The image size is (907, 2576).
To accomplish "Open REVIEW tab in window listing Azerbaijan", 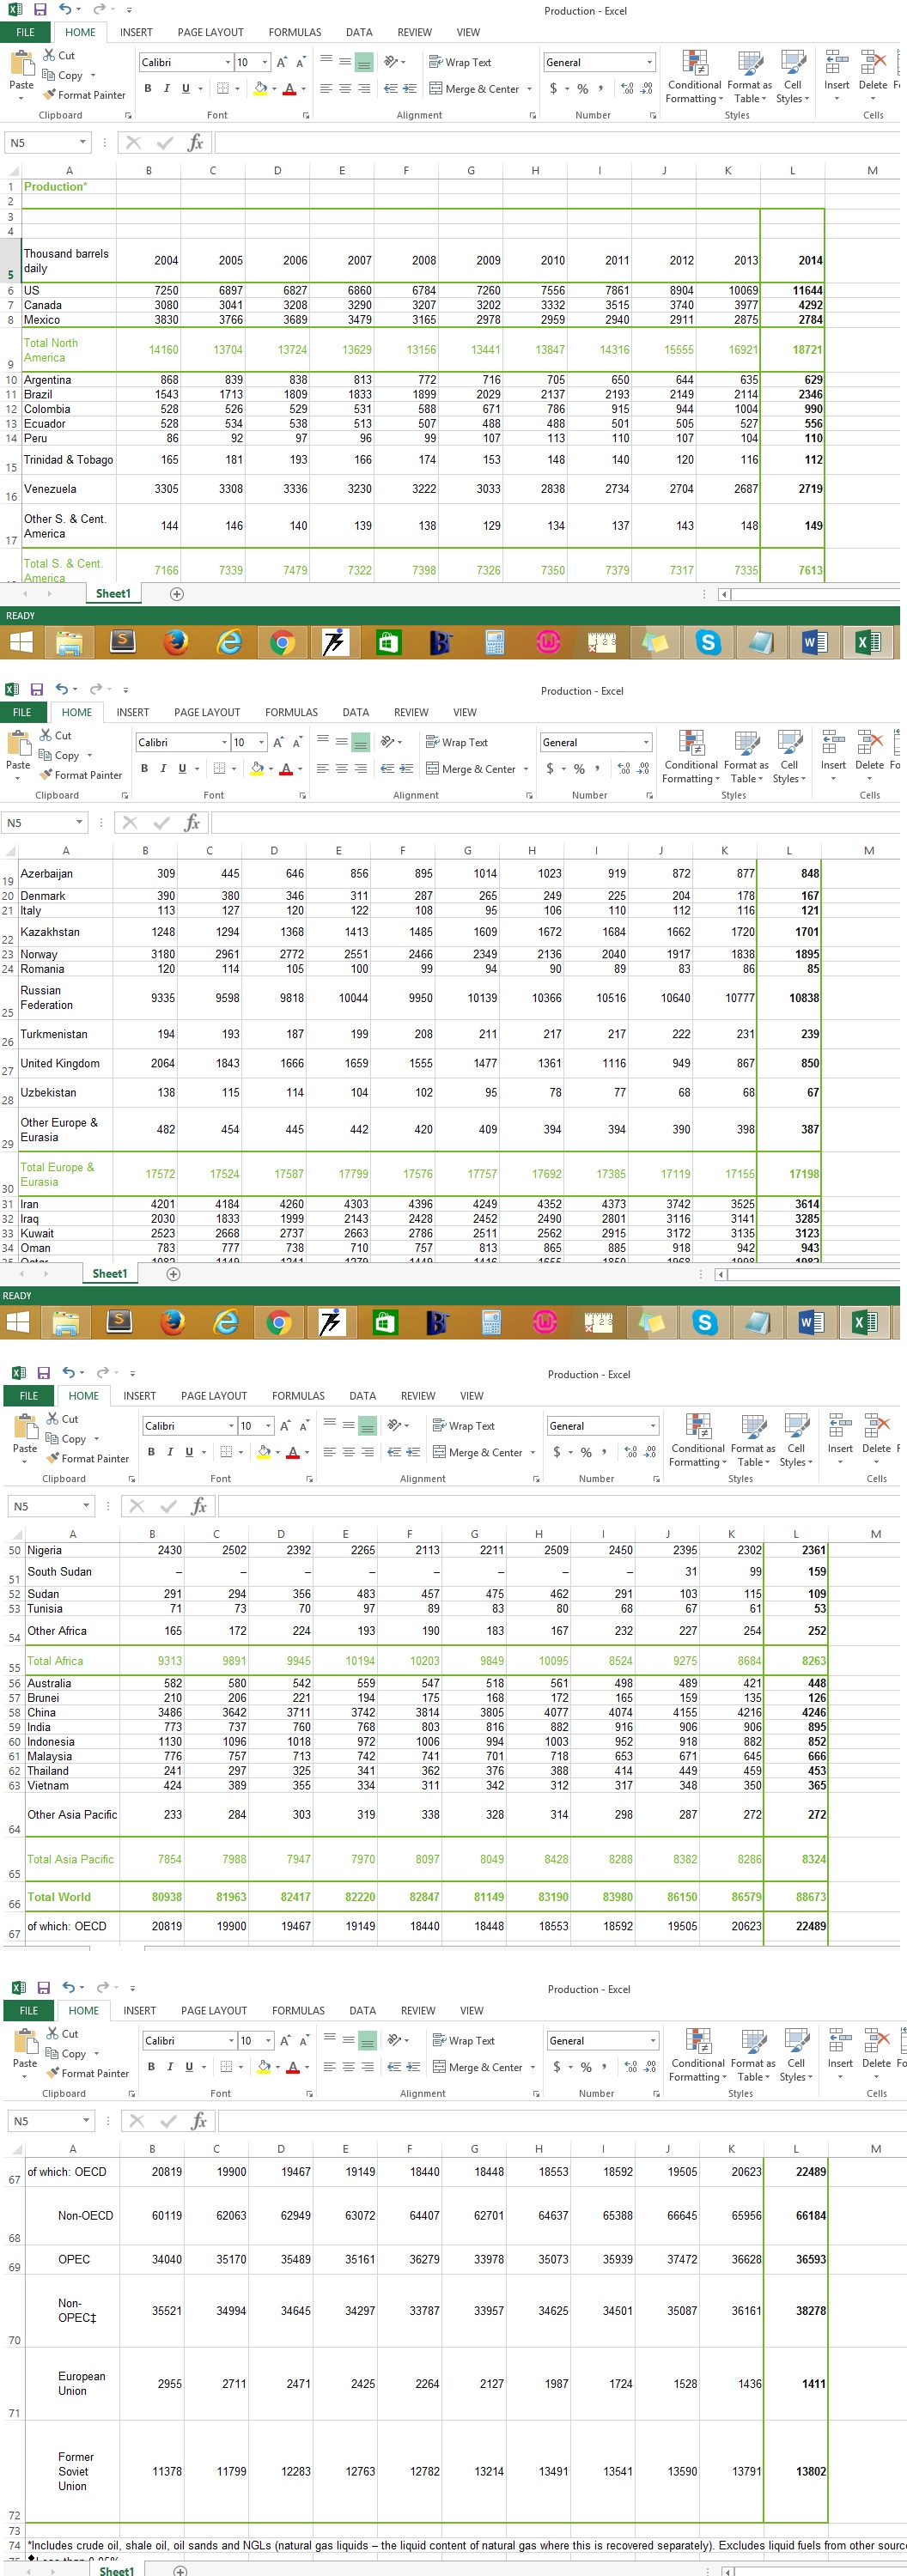I will pyautogui.click(x=411, y=712).
